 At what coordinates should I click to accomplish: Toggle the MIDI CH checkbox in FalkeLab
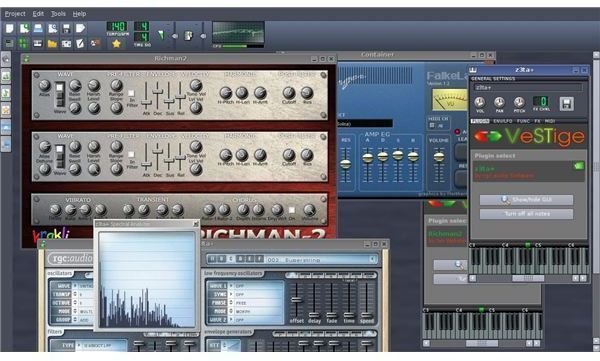point(432,125)
